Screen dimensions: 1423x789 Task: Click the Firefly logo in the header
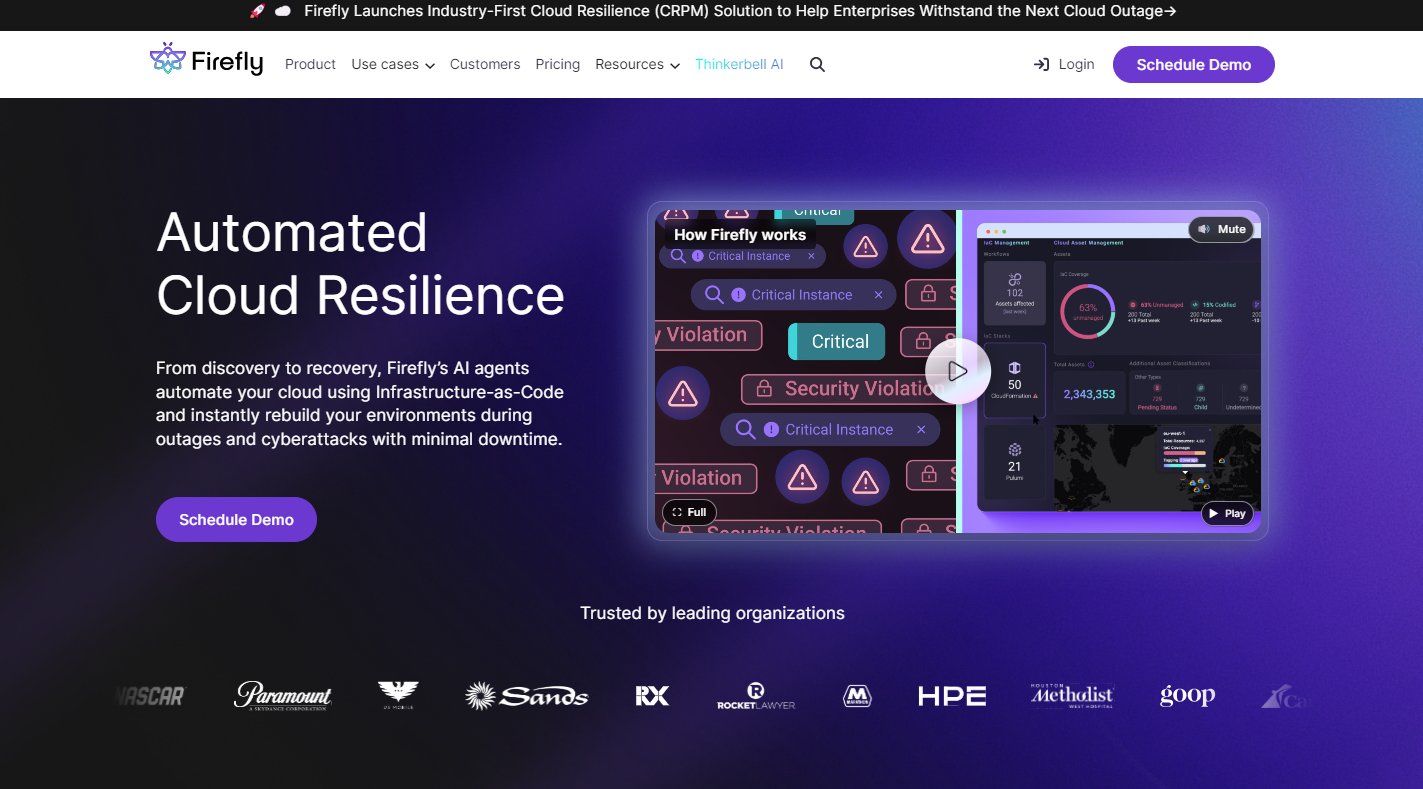[207, 61]
